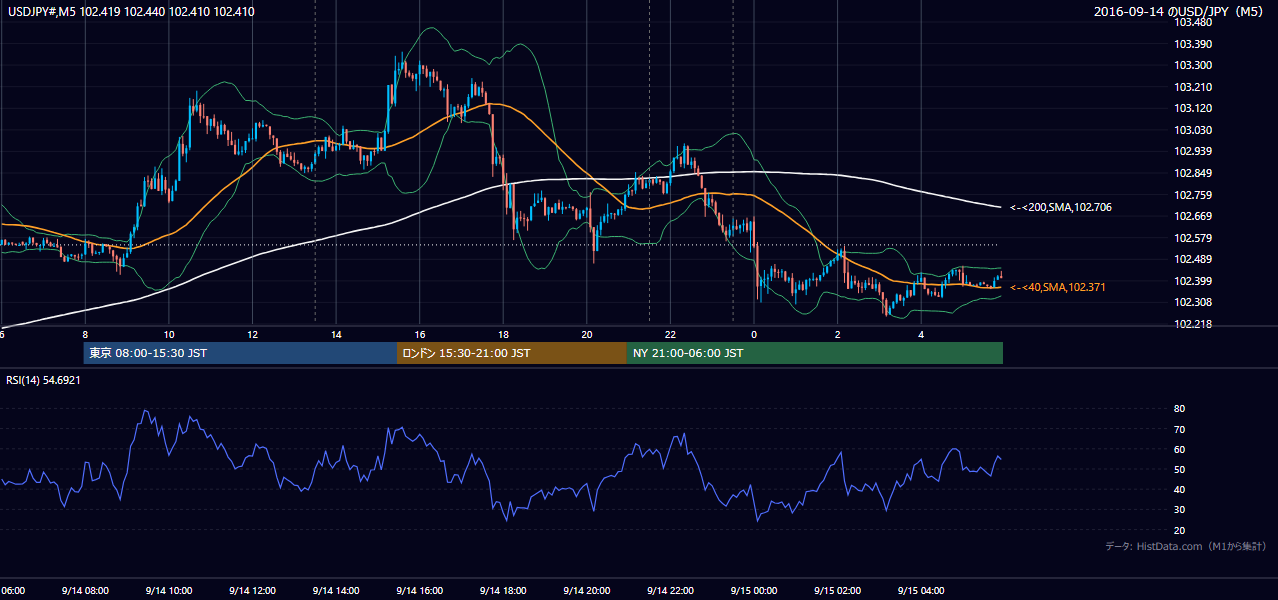
Task: Click hour label 22 under price chart
Action: pos(670,334)
